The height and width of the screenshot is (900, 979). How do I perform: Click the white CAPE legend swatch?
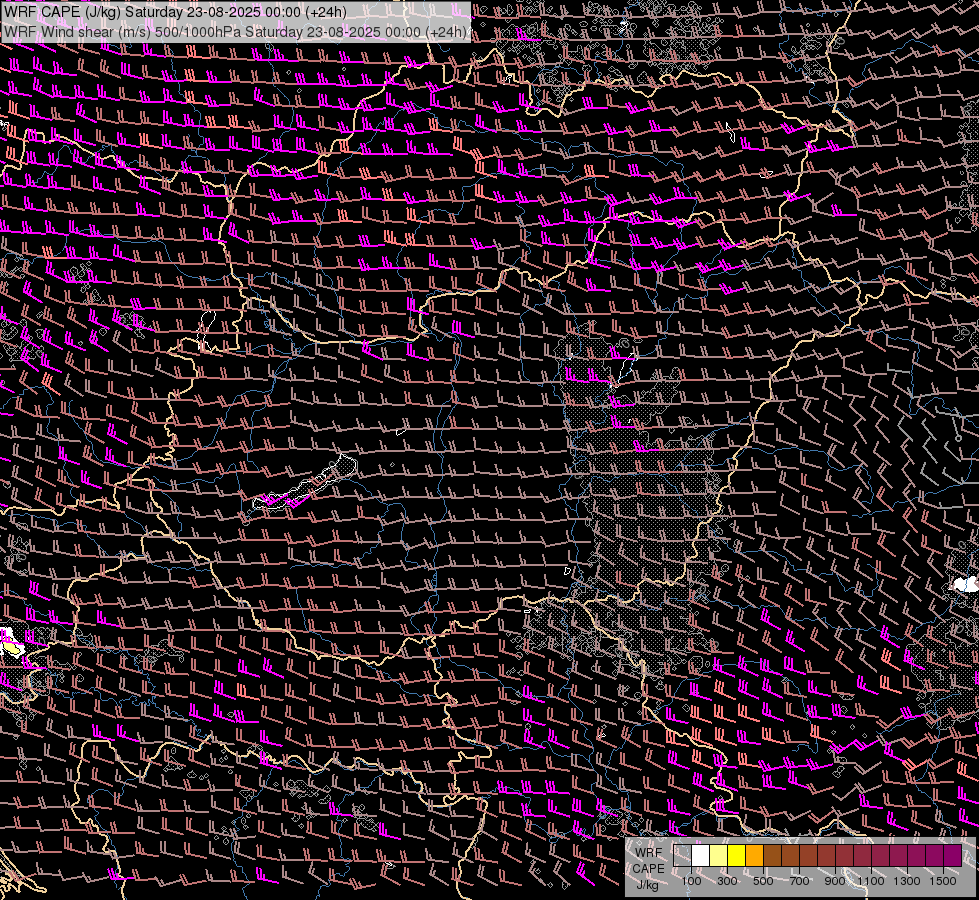coord(701,856)
